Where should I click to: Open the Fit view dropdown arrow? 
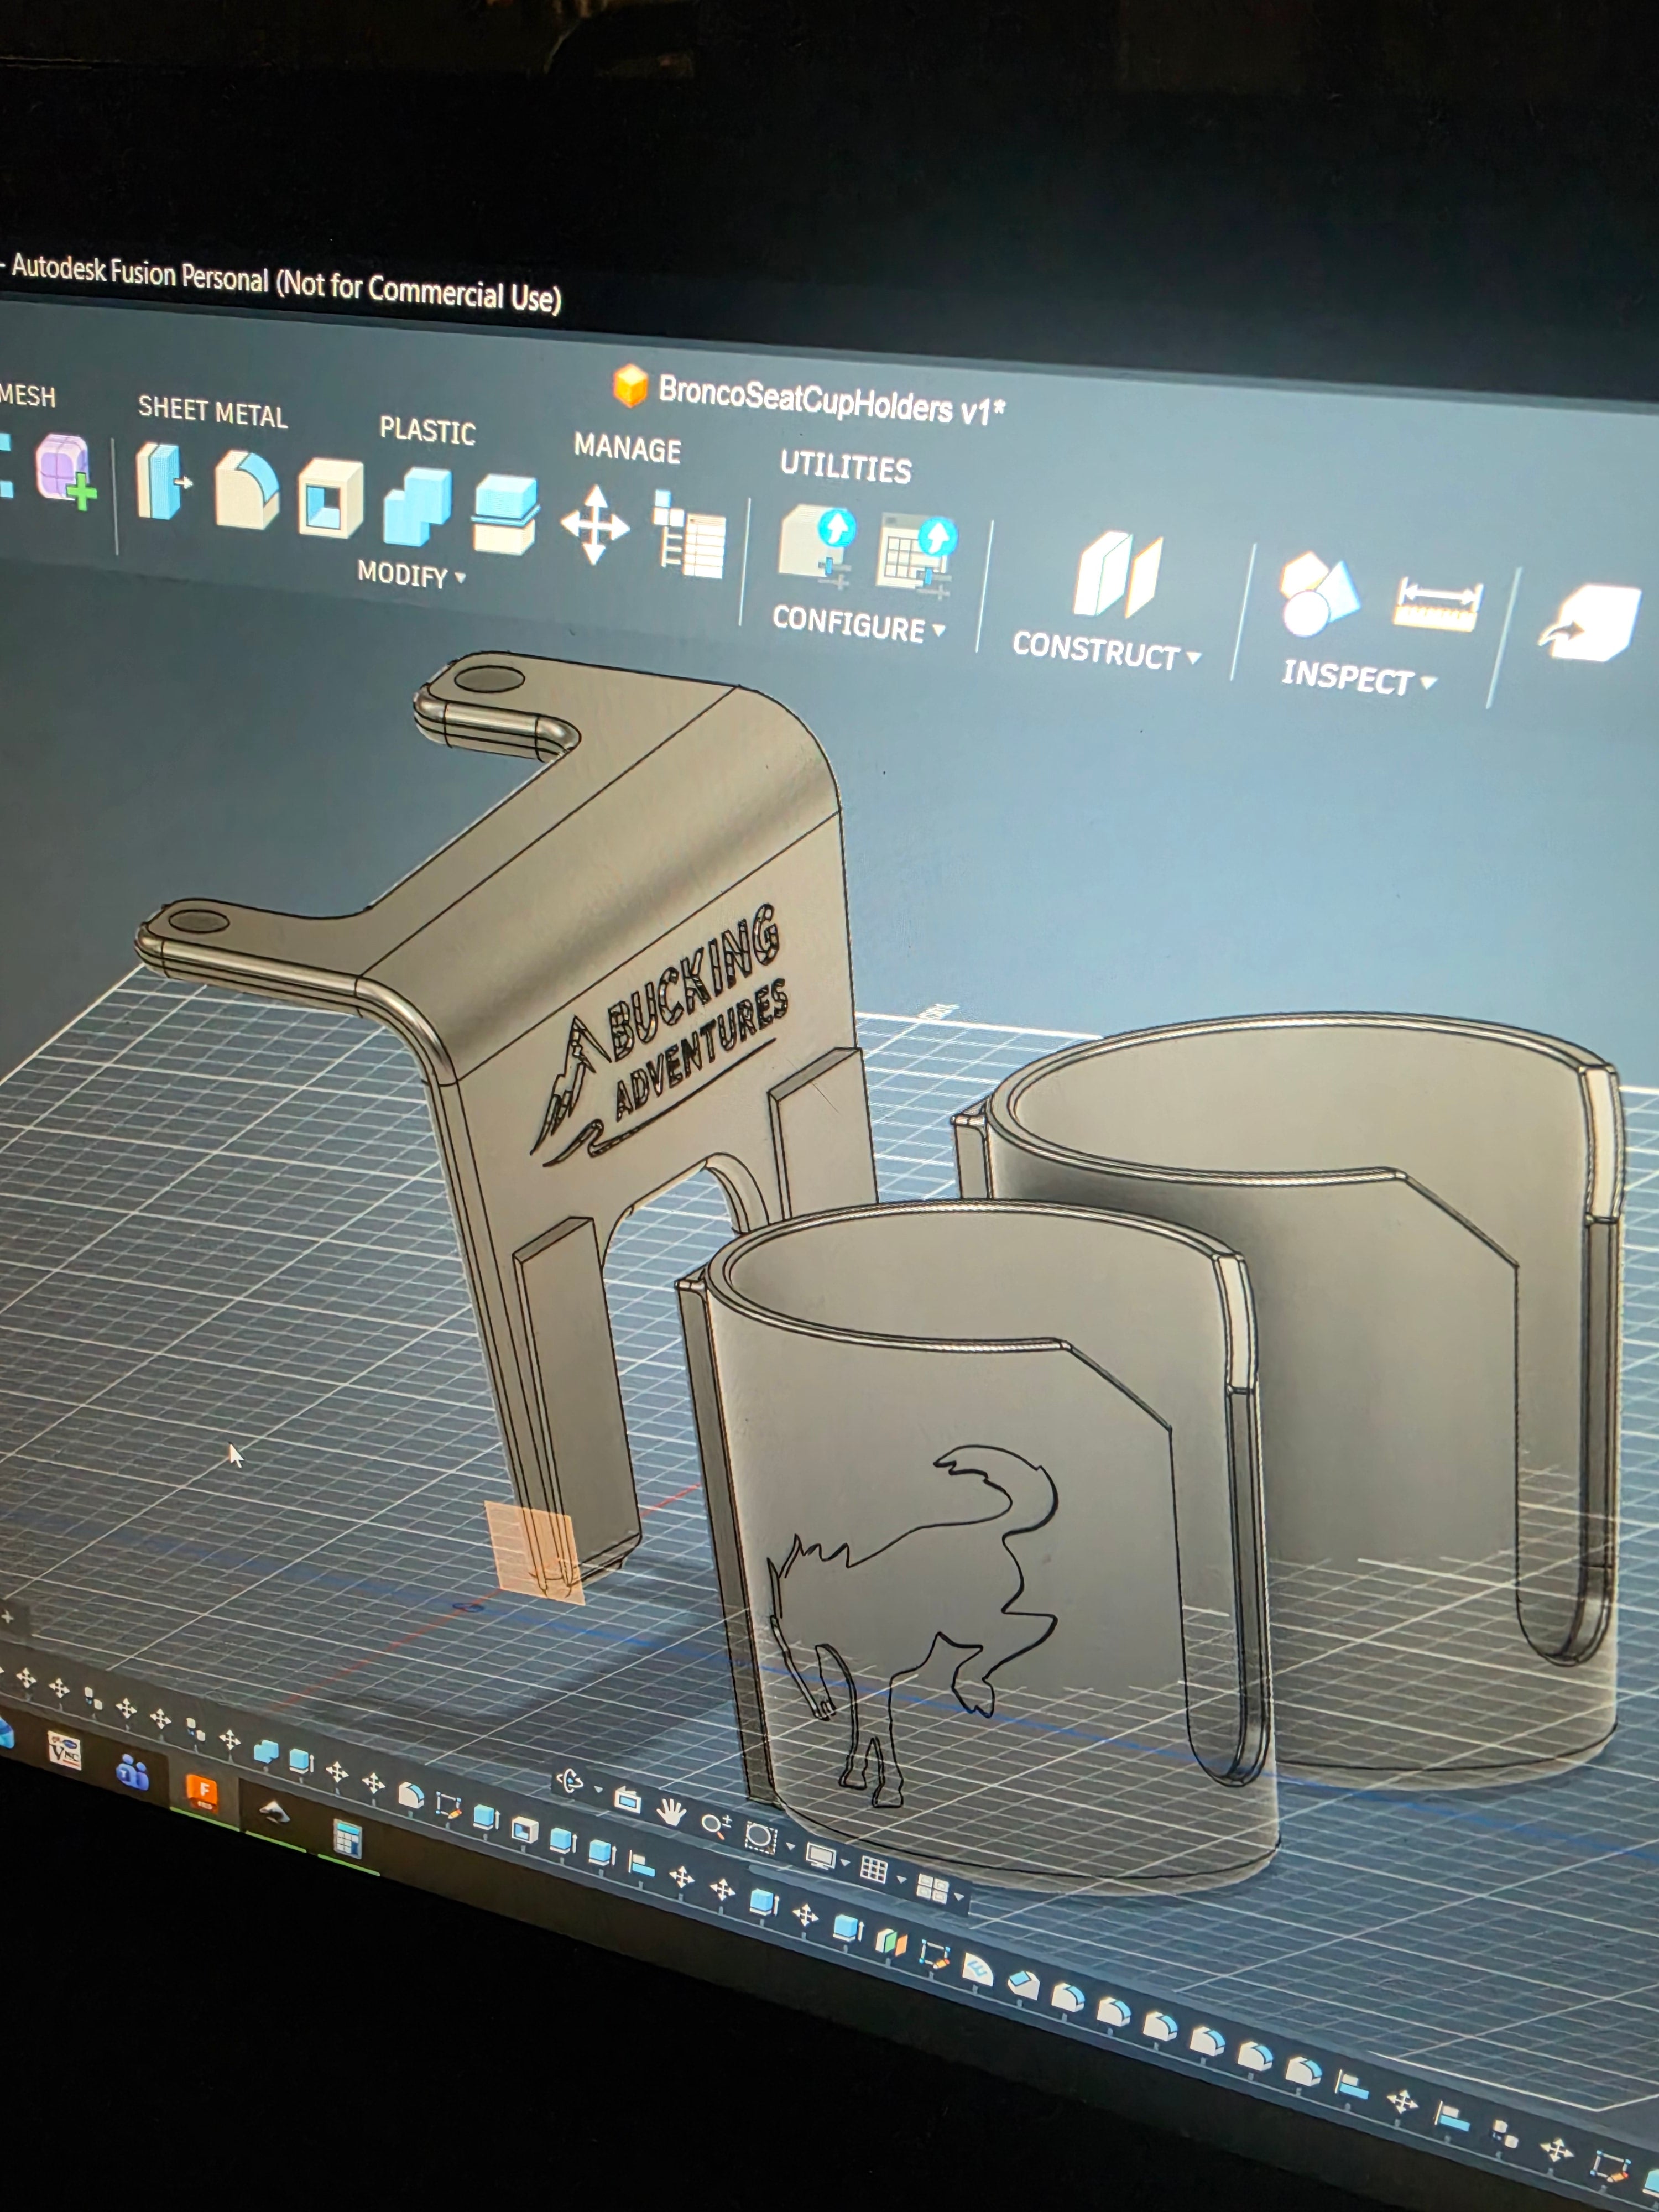coord(790,1846)
